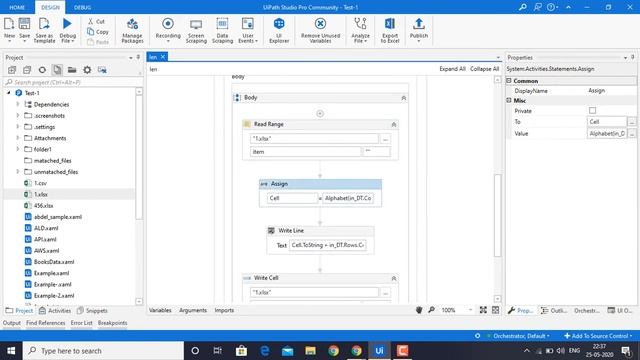Open project folder via File Explorer icon
The height and width of the screenshot is (360, 640).
coord(72,70)
